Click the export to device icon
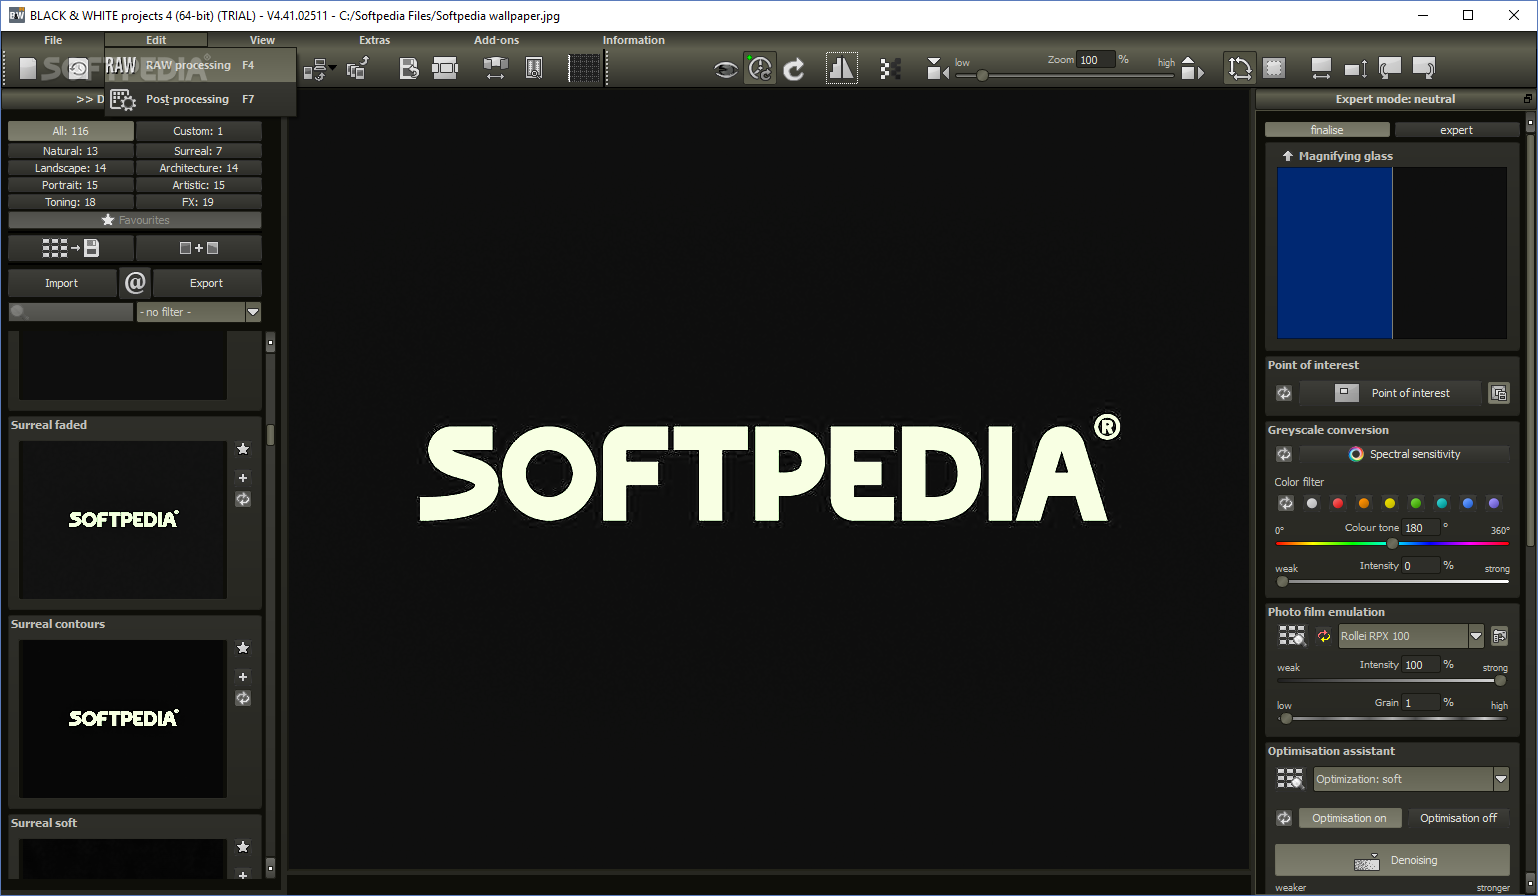Screen dimensions: 1538x896 click(x=358, y=68)
